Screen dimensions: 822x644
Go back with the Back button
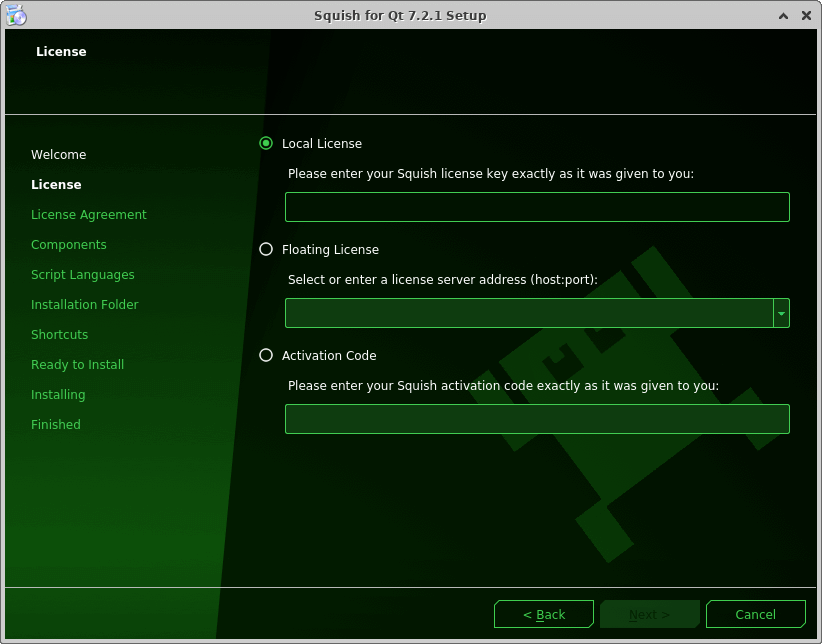(x=544, y=614)
